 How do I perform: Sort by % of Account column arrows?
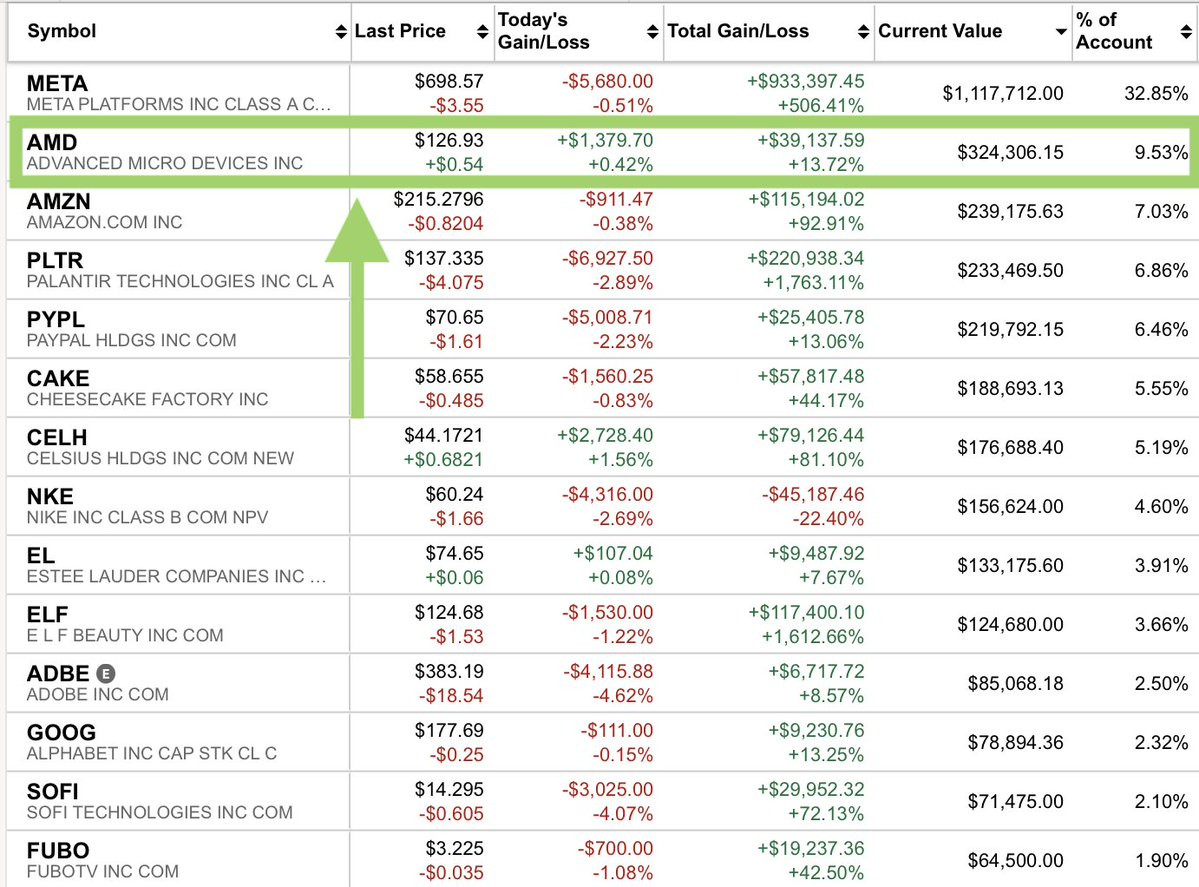click(1186, 31)
